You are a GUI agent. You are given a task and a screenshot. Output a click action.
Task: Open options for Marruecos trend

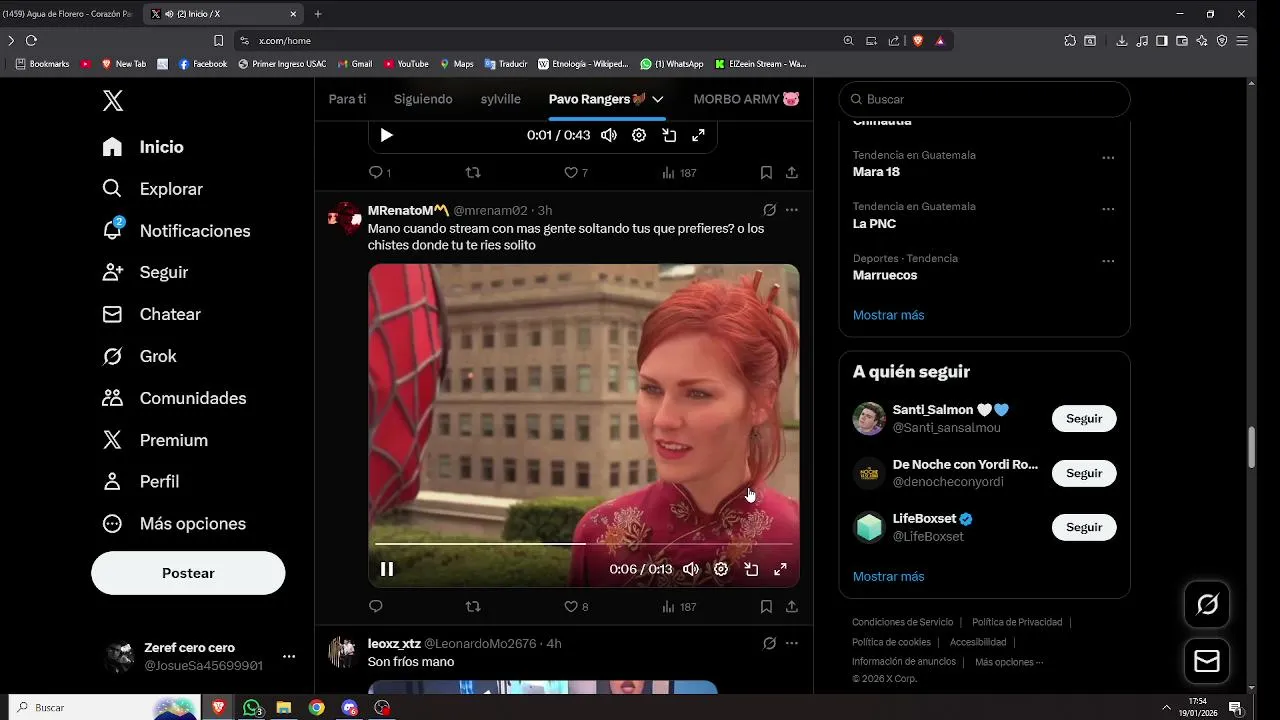click(x=1108, y=261)
